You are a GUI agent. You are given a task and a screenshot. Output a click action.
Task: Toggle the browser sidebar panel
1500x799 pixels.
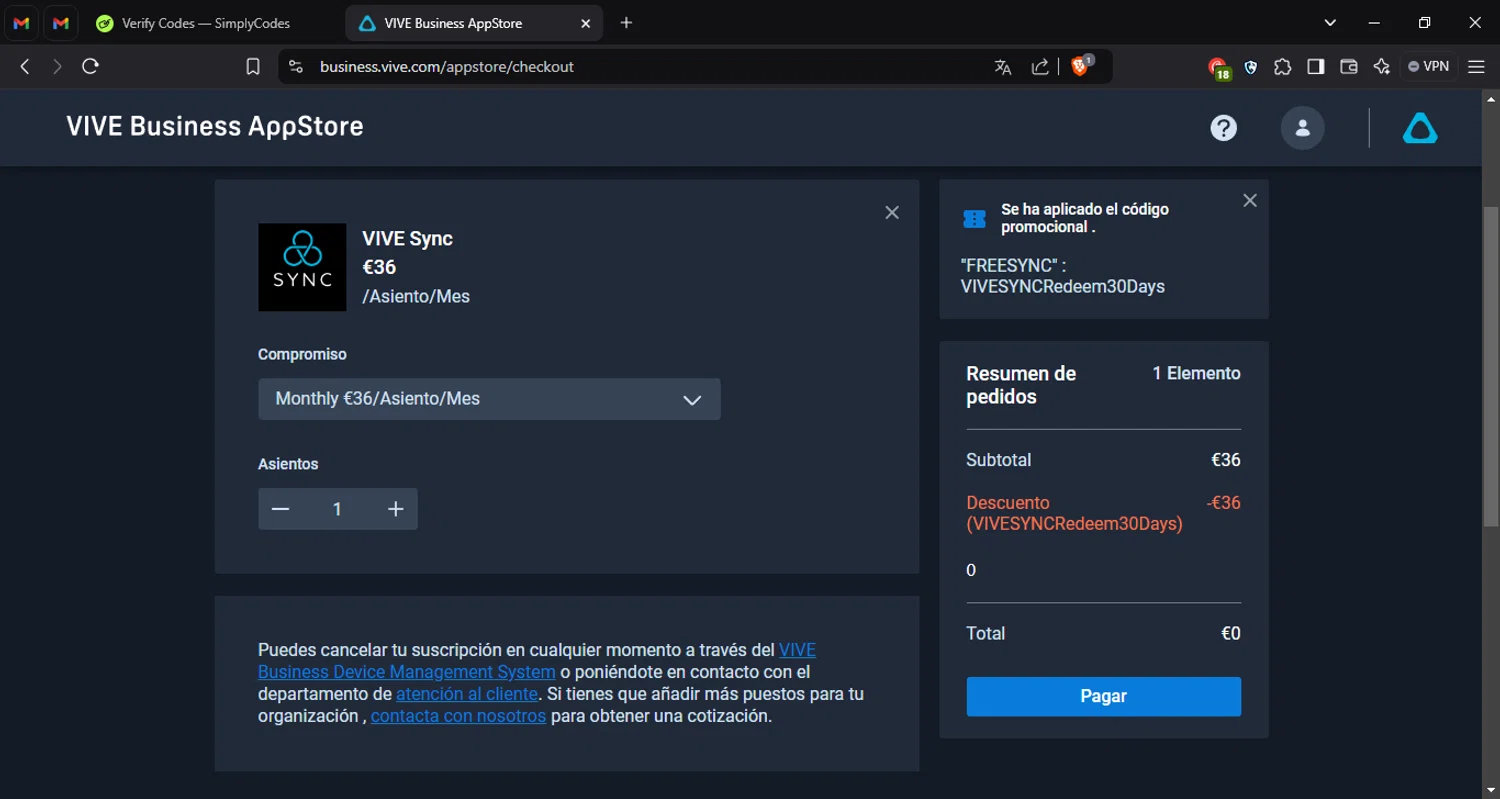click(1316, 67)
